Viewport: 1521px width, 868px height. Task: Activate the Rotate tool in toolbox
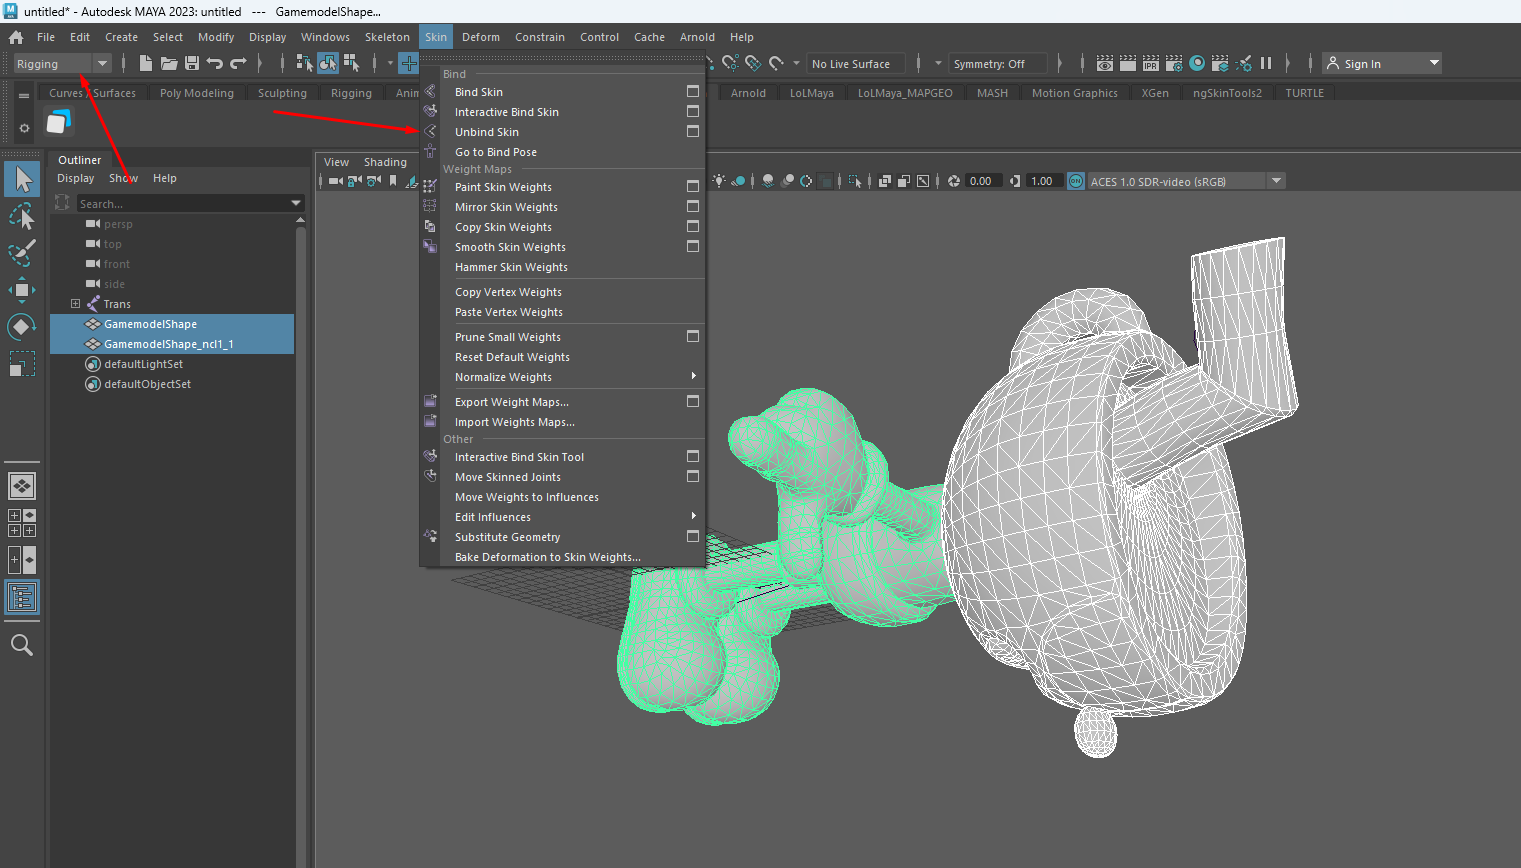pyautogui.click(x=22, y=327)
